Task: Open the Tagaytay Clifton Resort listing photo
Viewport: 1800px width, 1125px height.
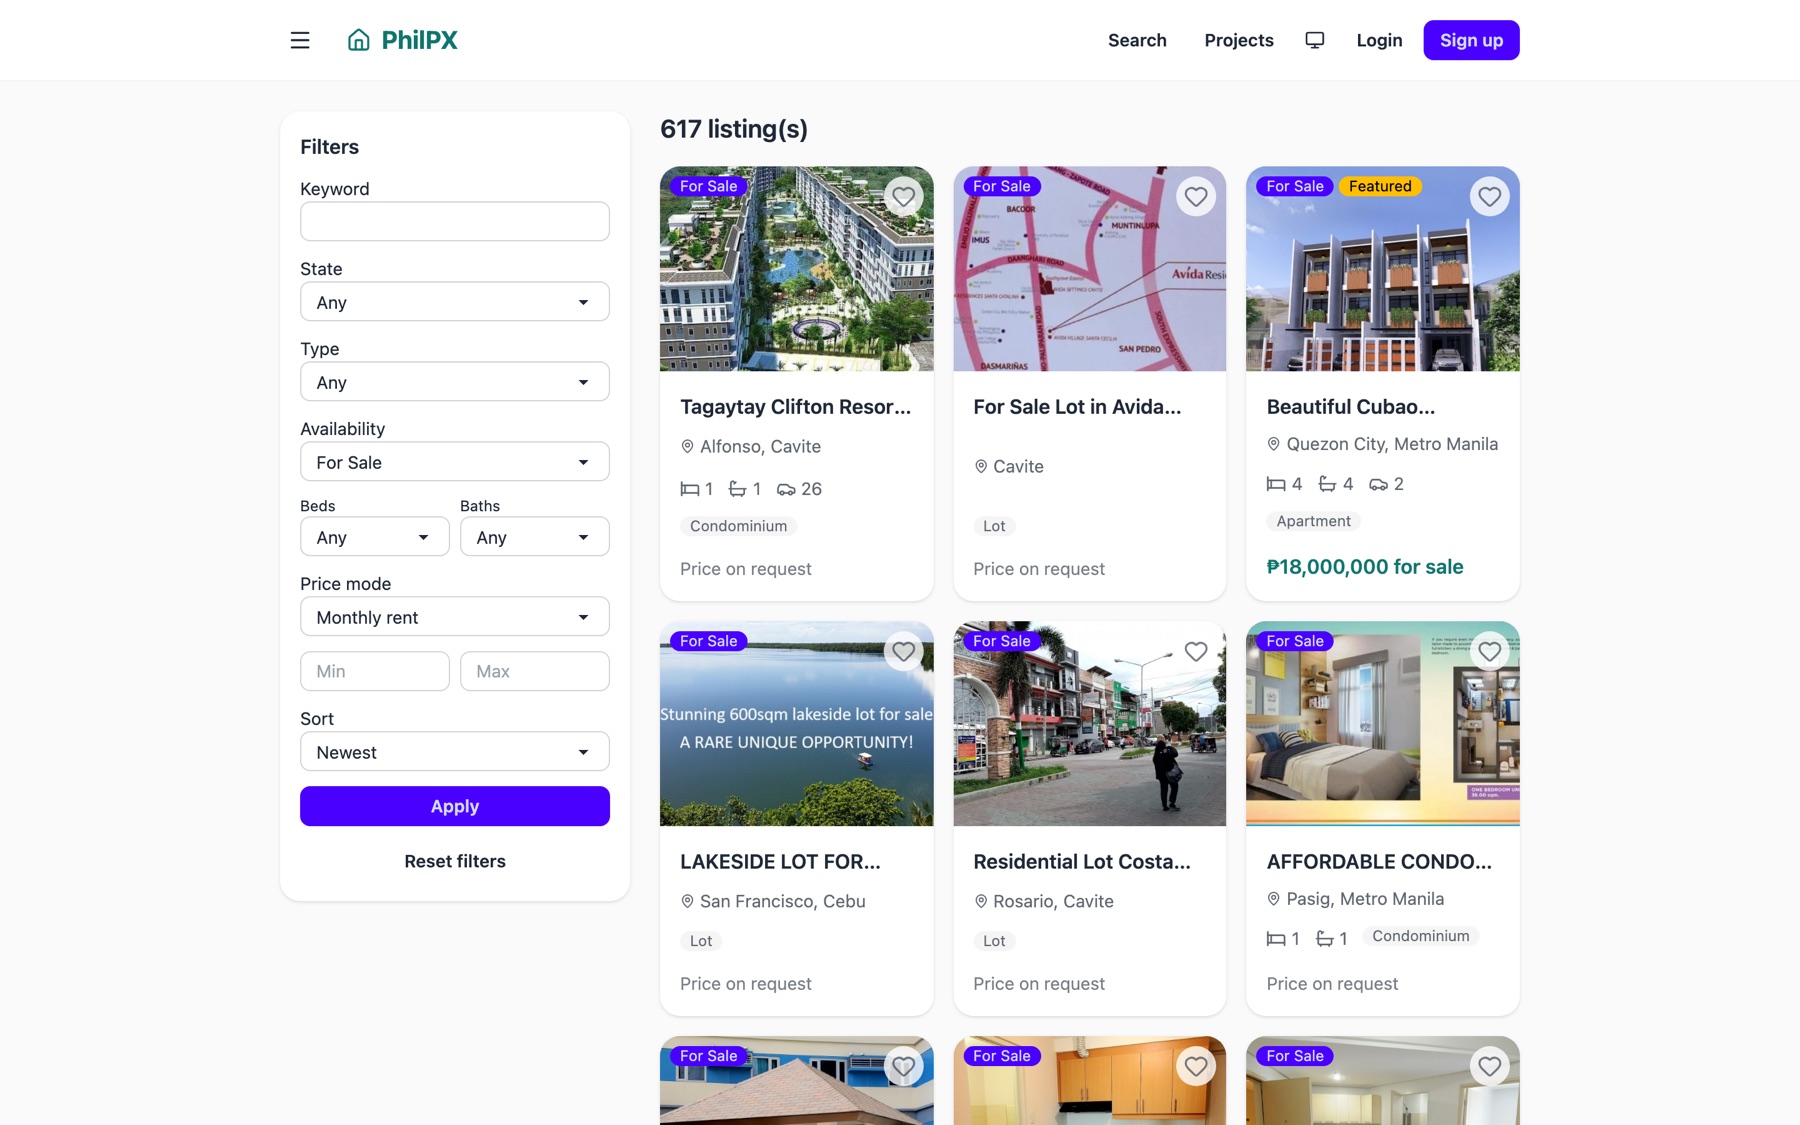Action: click(797, 269)
